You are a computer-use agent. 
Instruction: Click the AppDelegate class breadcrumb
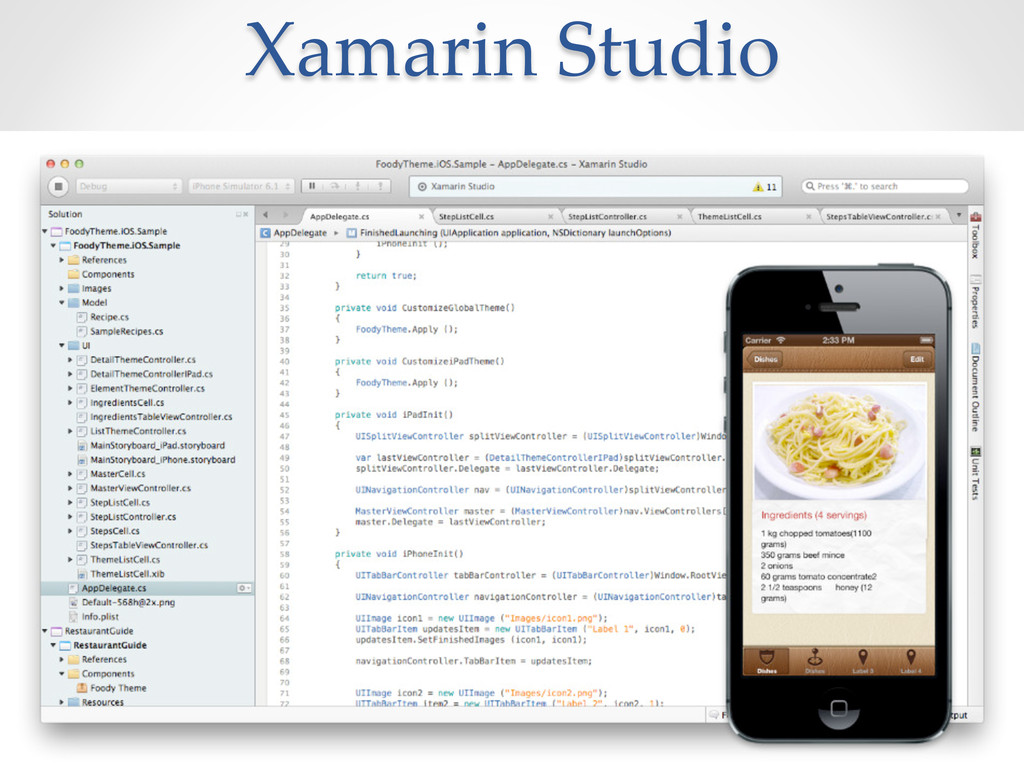294,232
